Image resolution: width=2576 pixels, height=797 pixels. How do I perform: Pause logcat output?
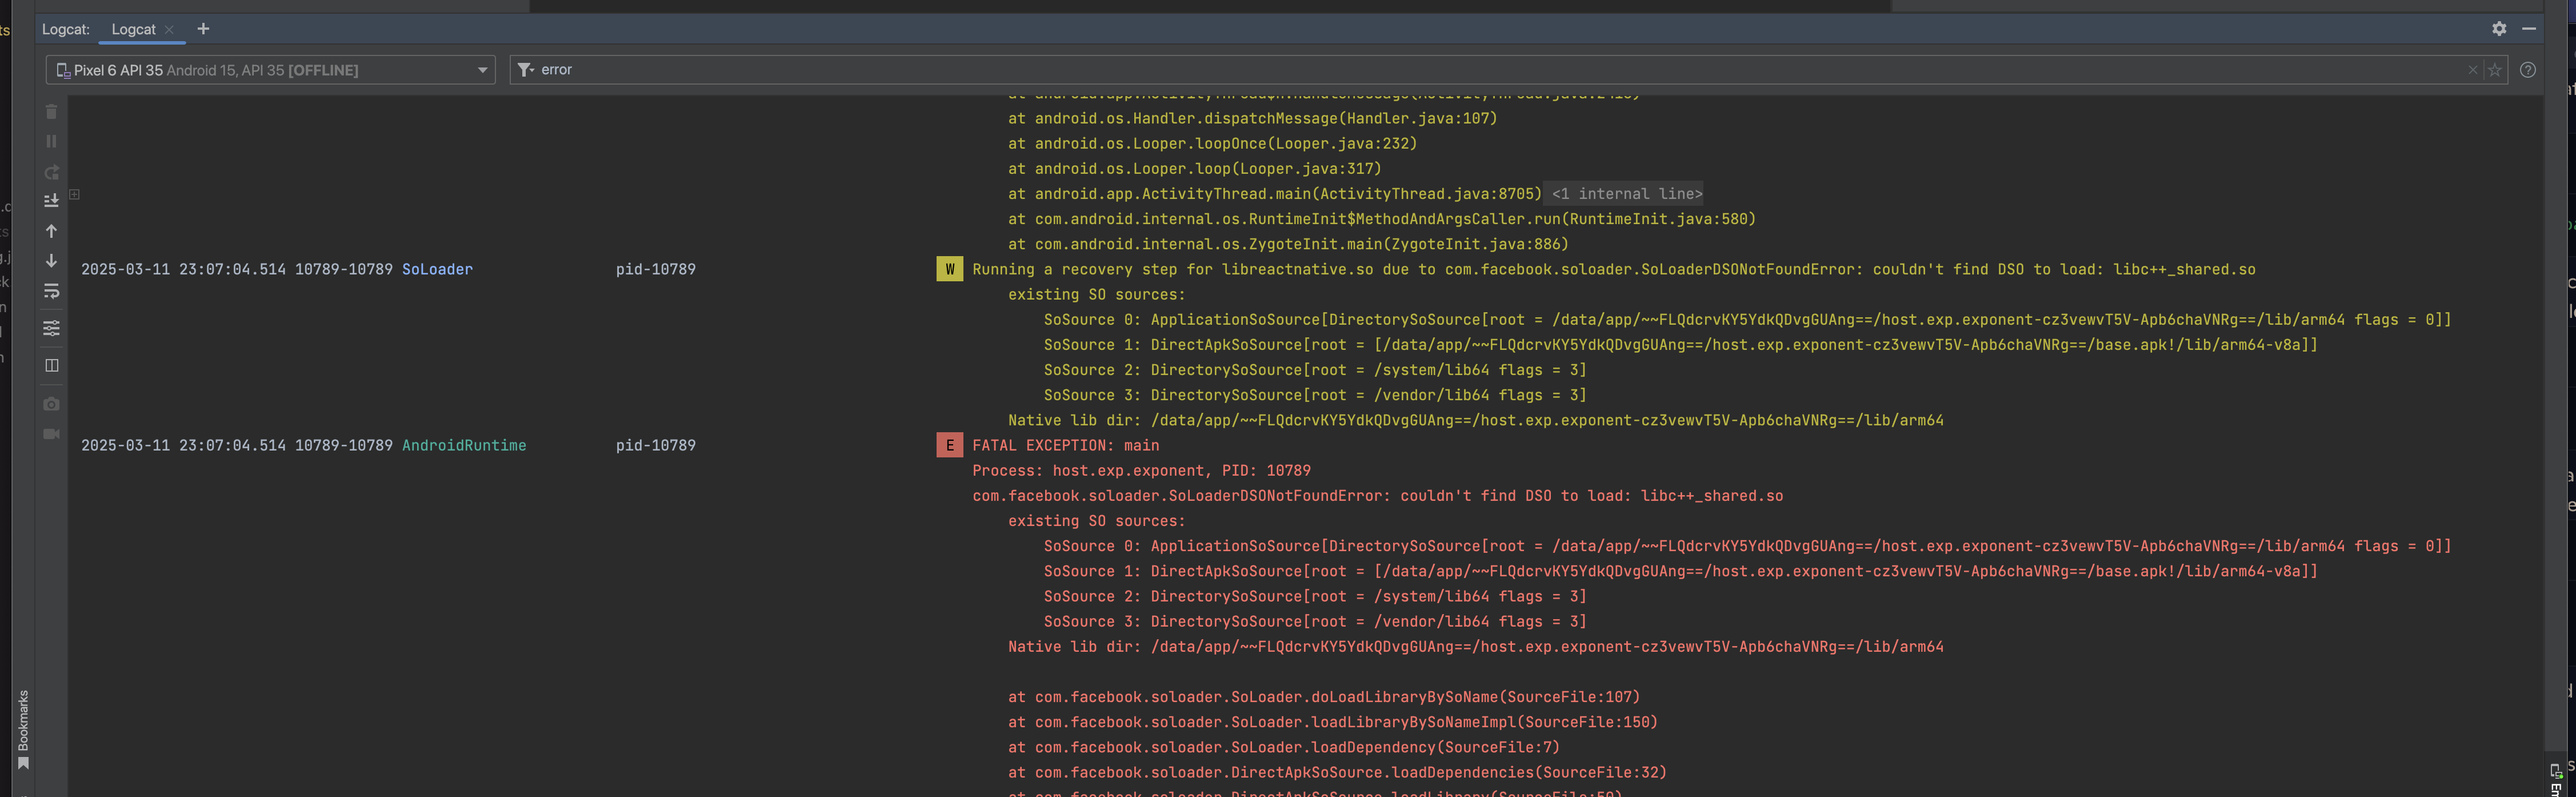(51, 141)
